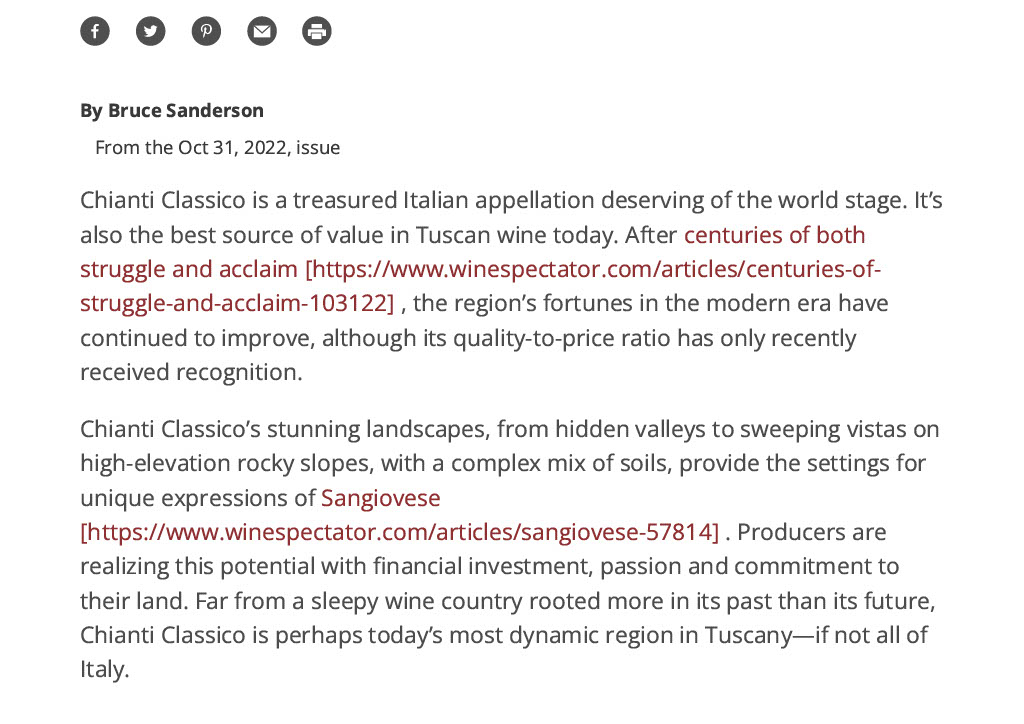This screenshot has width=1024, height=724.
Task: Share the article on Facebook
Action: tap(95, 31)
